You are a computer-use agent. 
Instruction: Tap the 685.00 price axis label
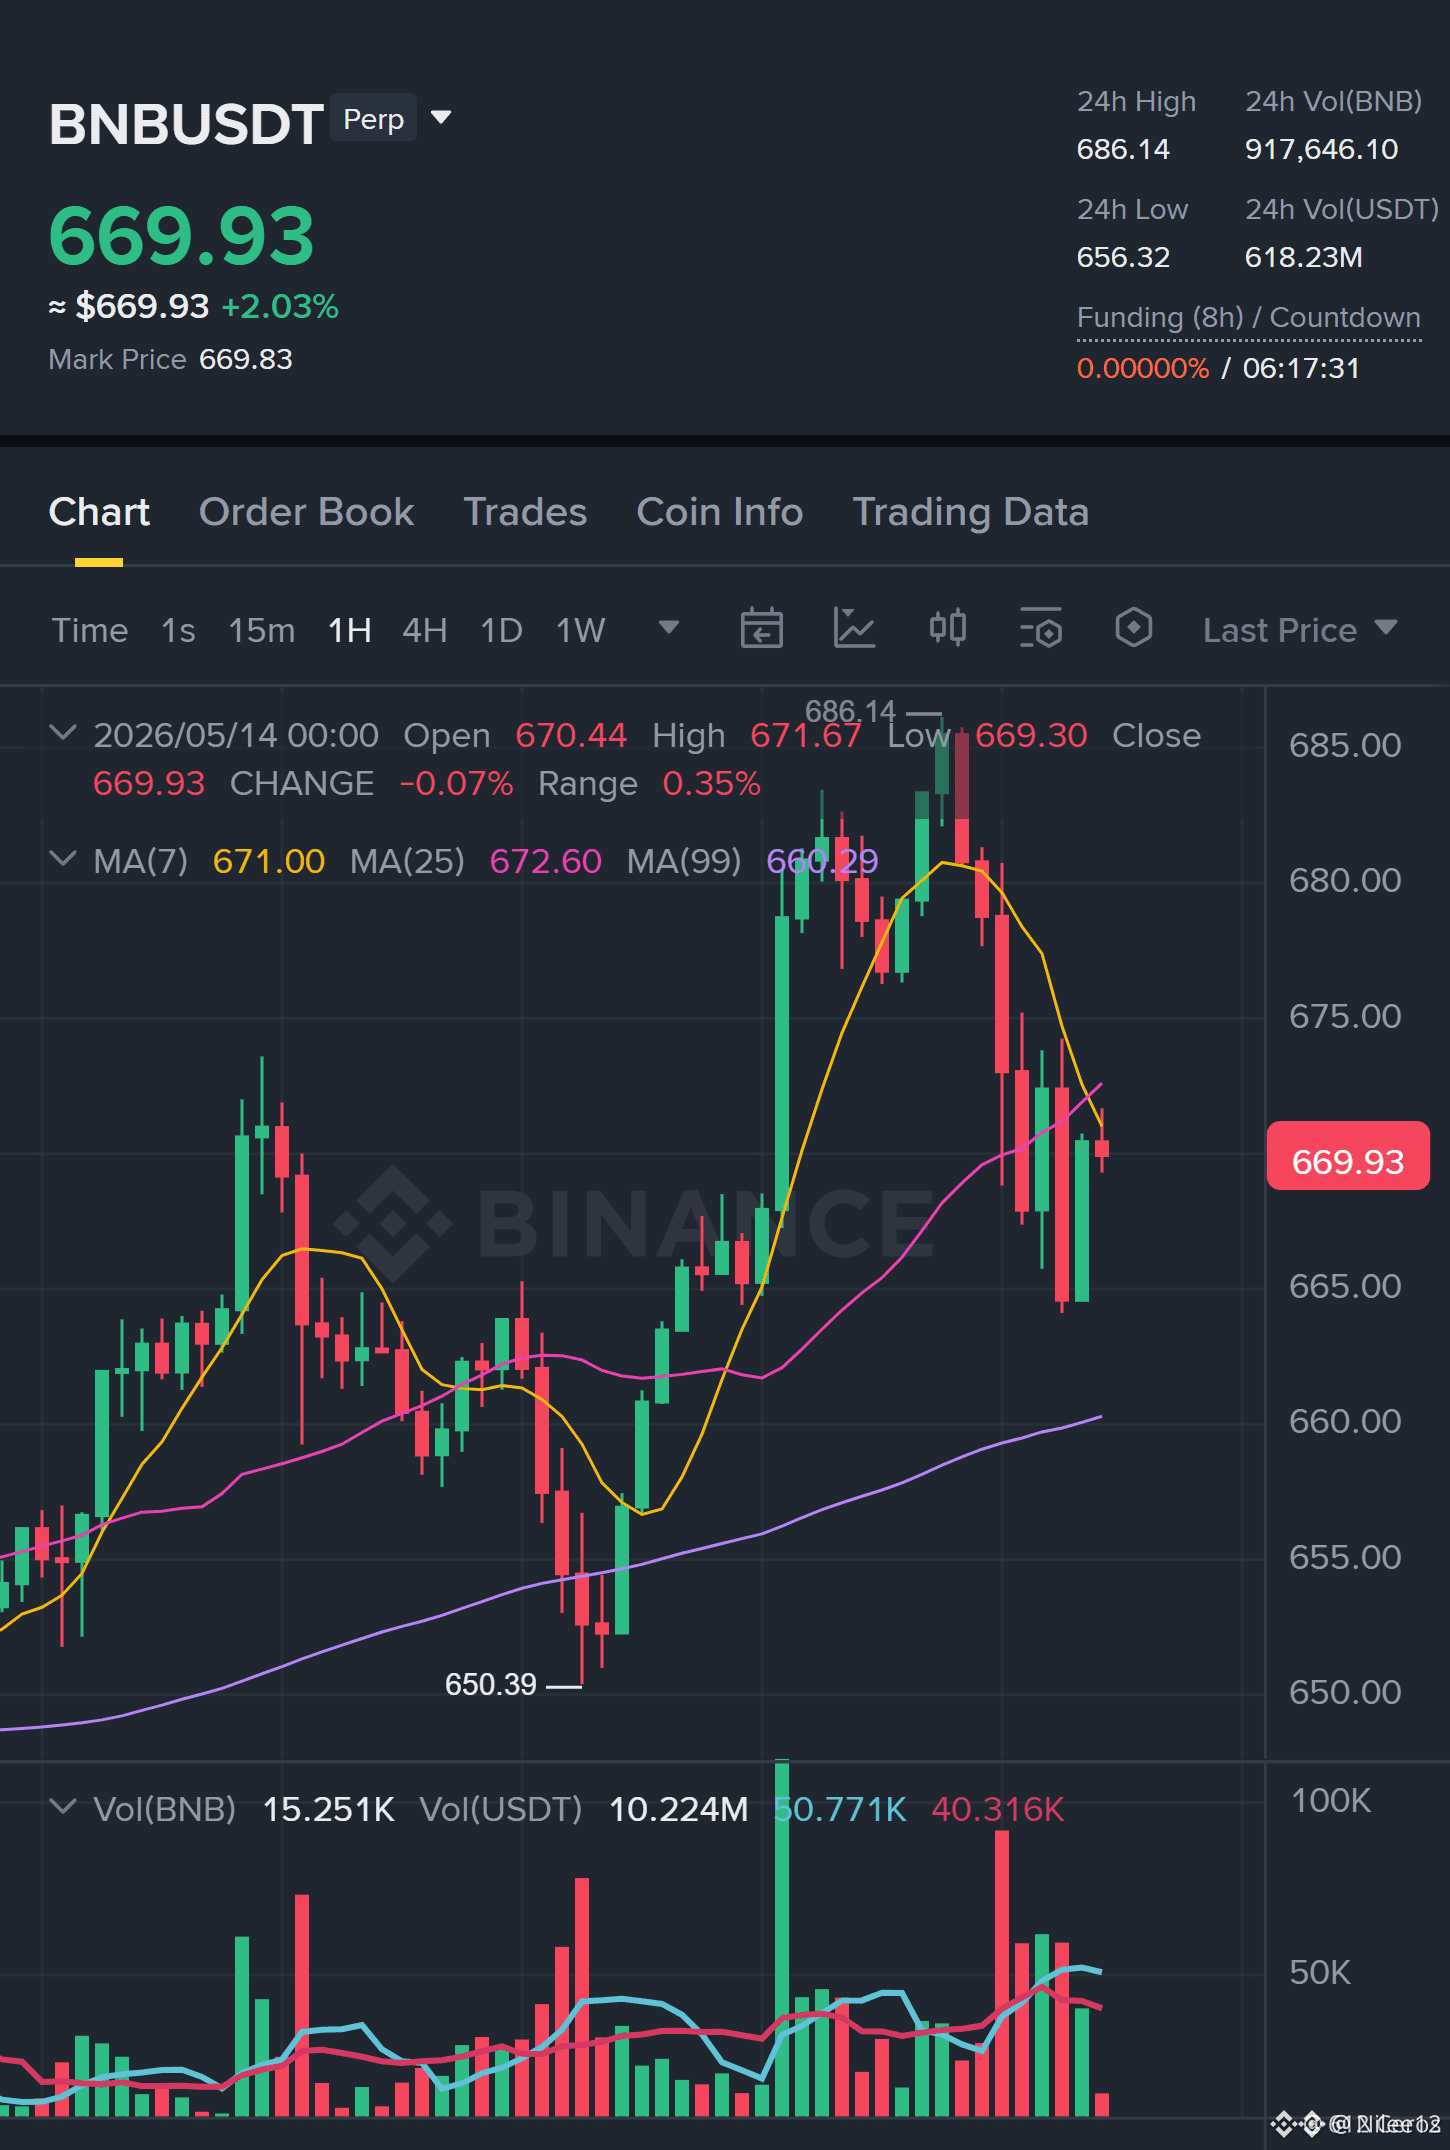click(1345, 745)
